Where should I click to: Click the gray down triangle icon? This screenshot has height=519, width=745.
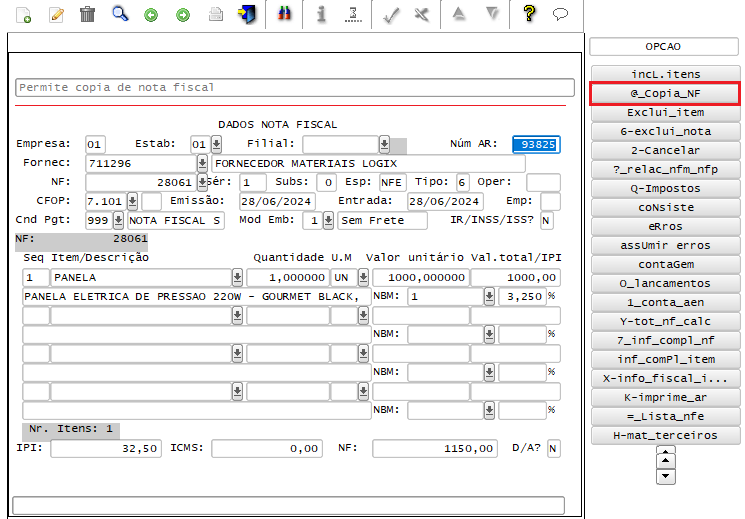[x=493, y=13]
